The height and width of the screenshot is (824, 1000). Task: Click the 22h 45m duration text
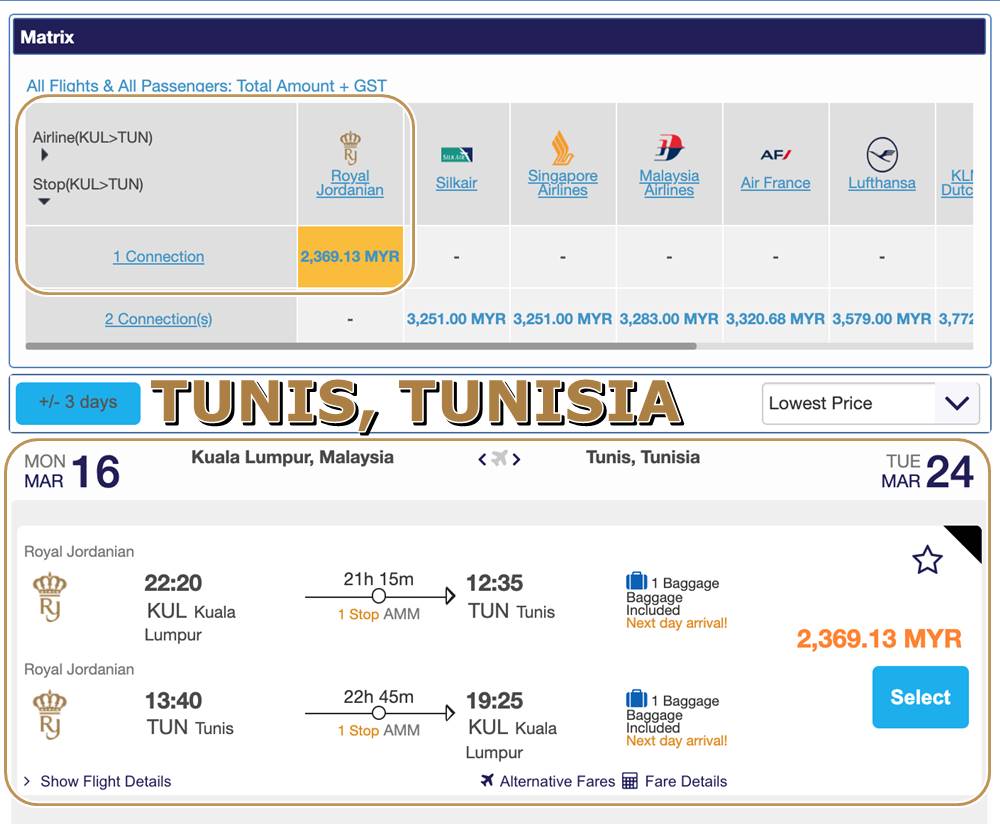point(379,696)
